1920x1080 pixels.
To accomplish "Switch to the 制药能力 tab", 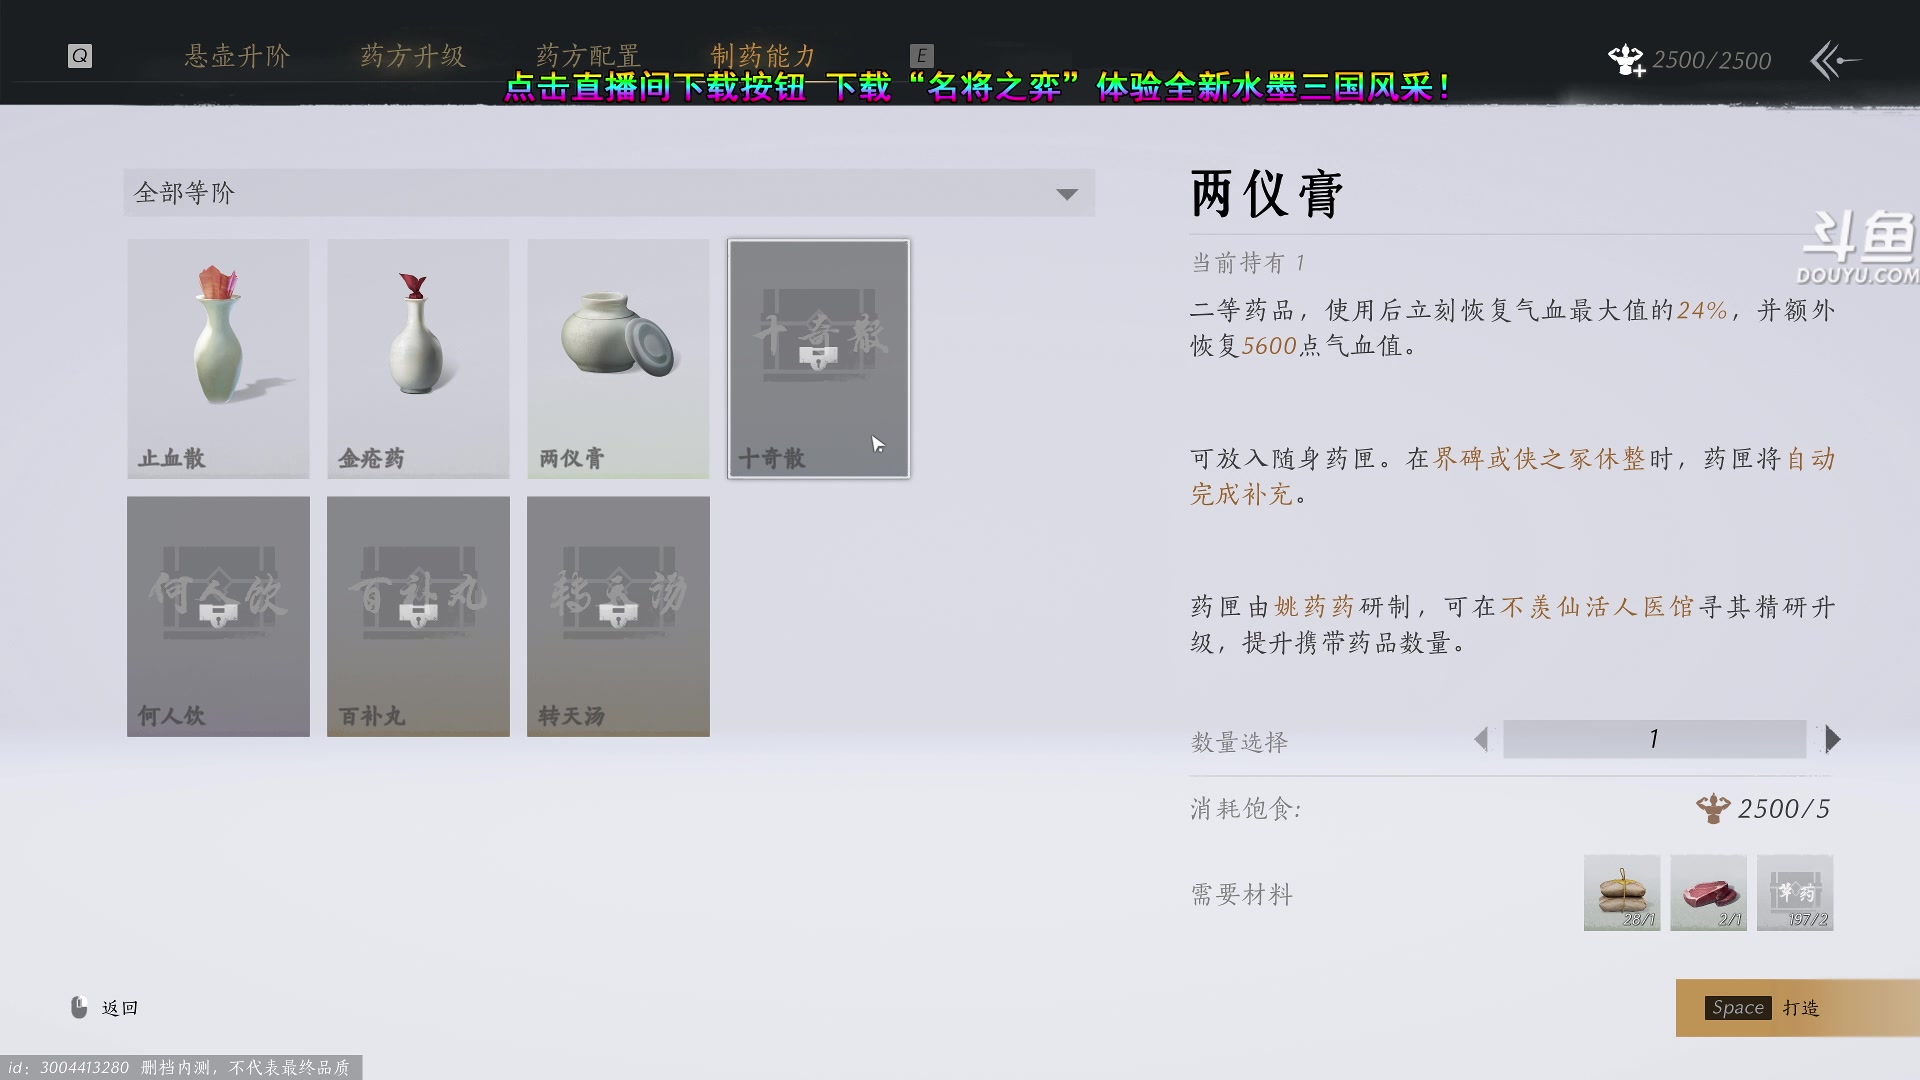I will click(x=765, y=57).
